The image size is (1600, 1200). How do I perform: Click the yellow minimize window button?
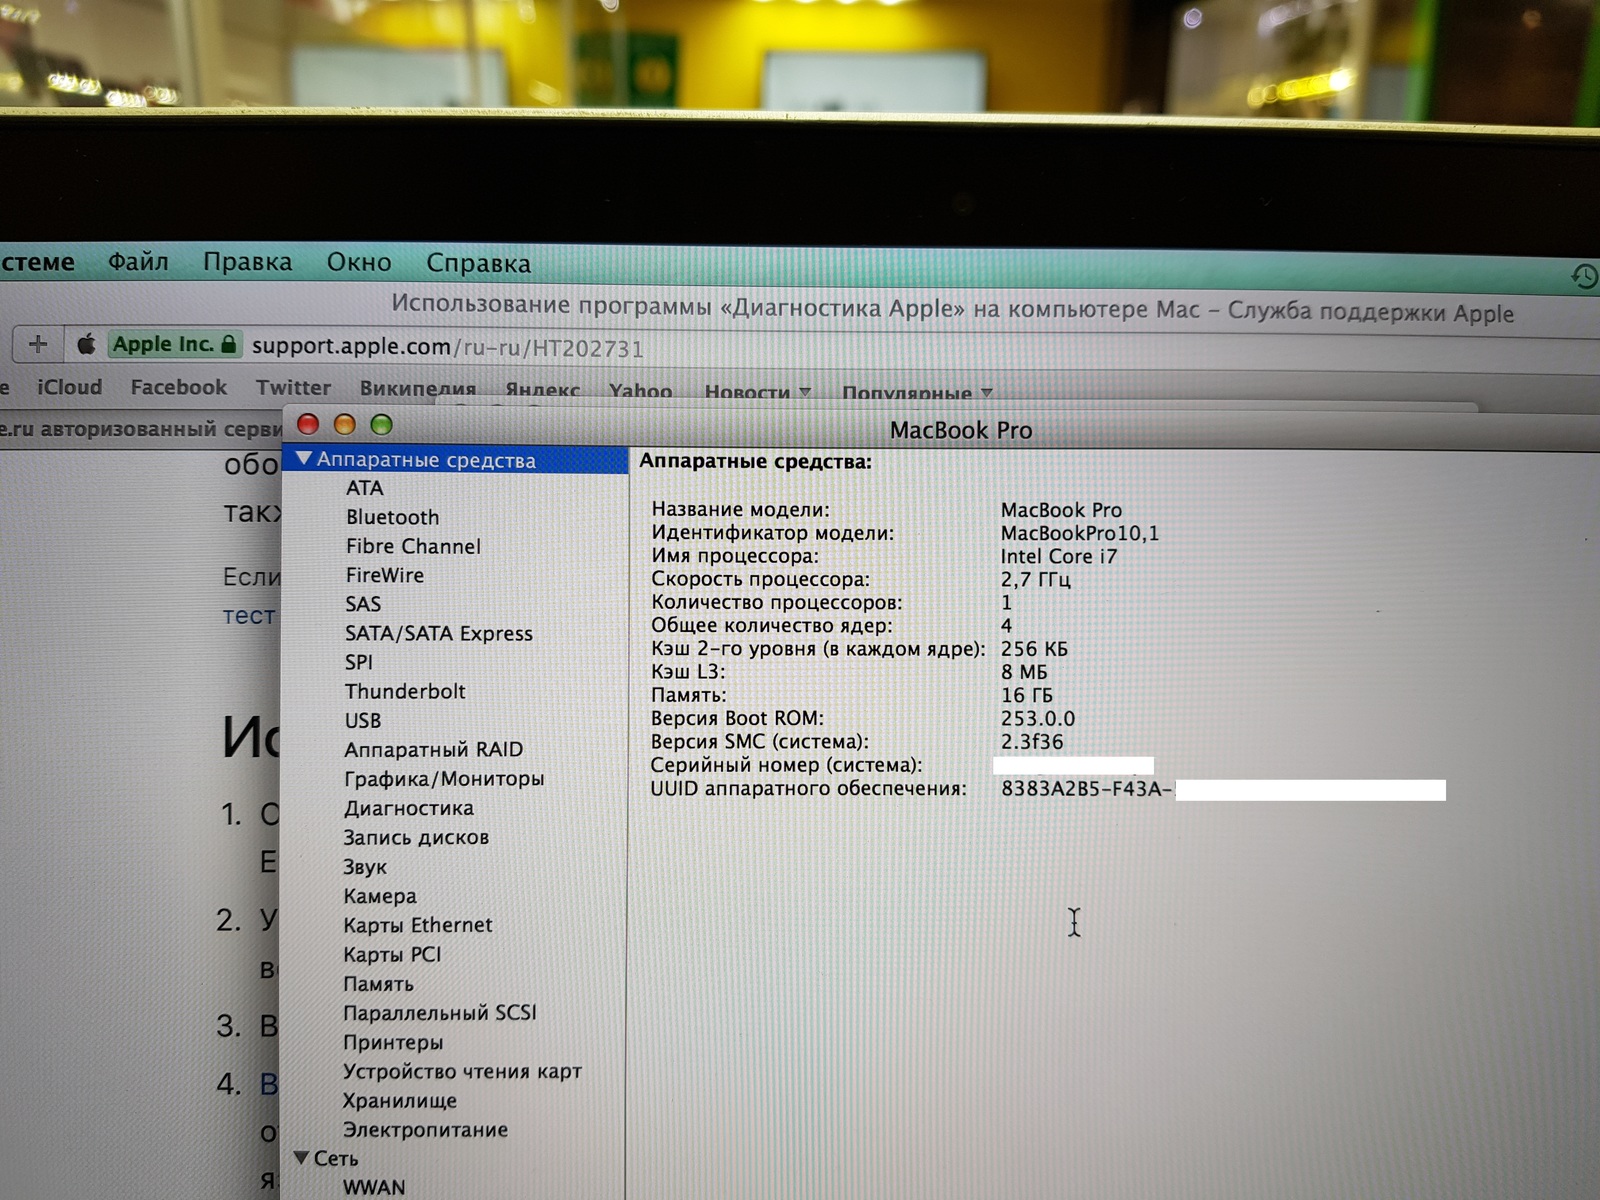click(x=345, y=424)
